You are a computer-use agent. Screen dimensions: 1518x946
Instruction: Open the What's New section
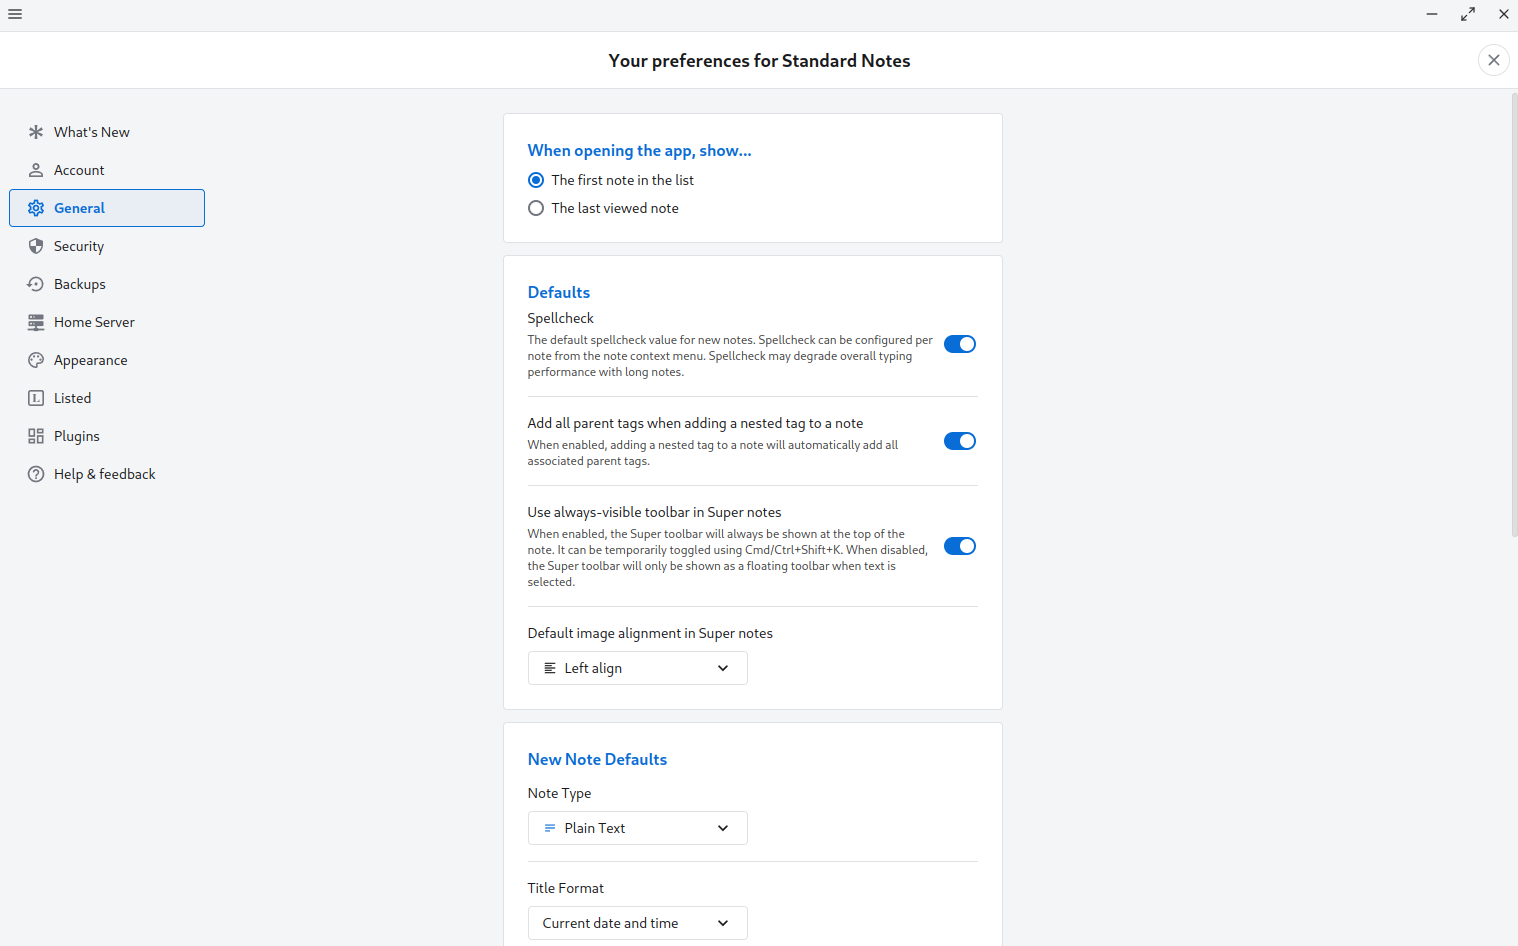pyautogui.click(x=107, y=132)
